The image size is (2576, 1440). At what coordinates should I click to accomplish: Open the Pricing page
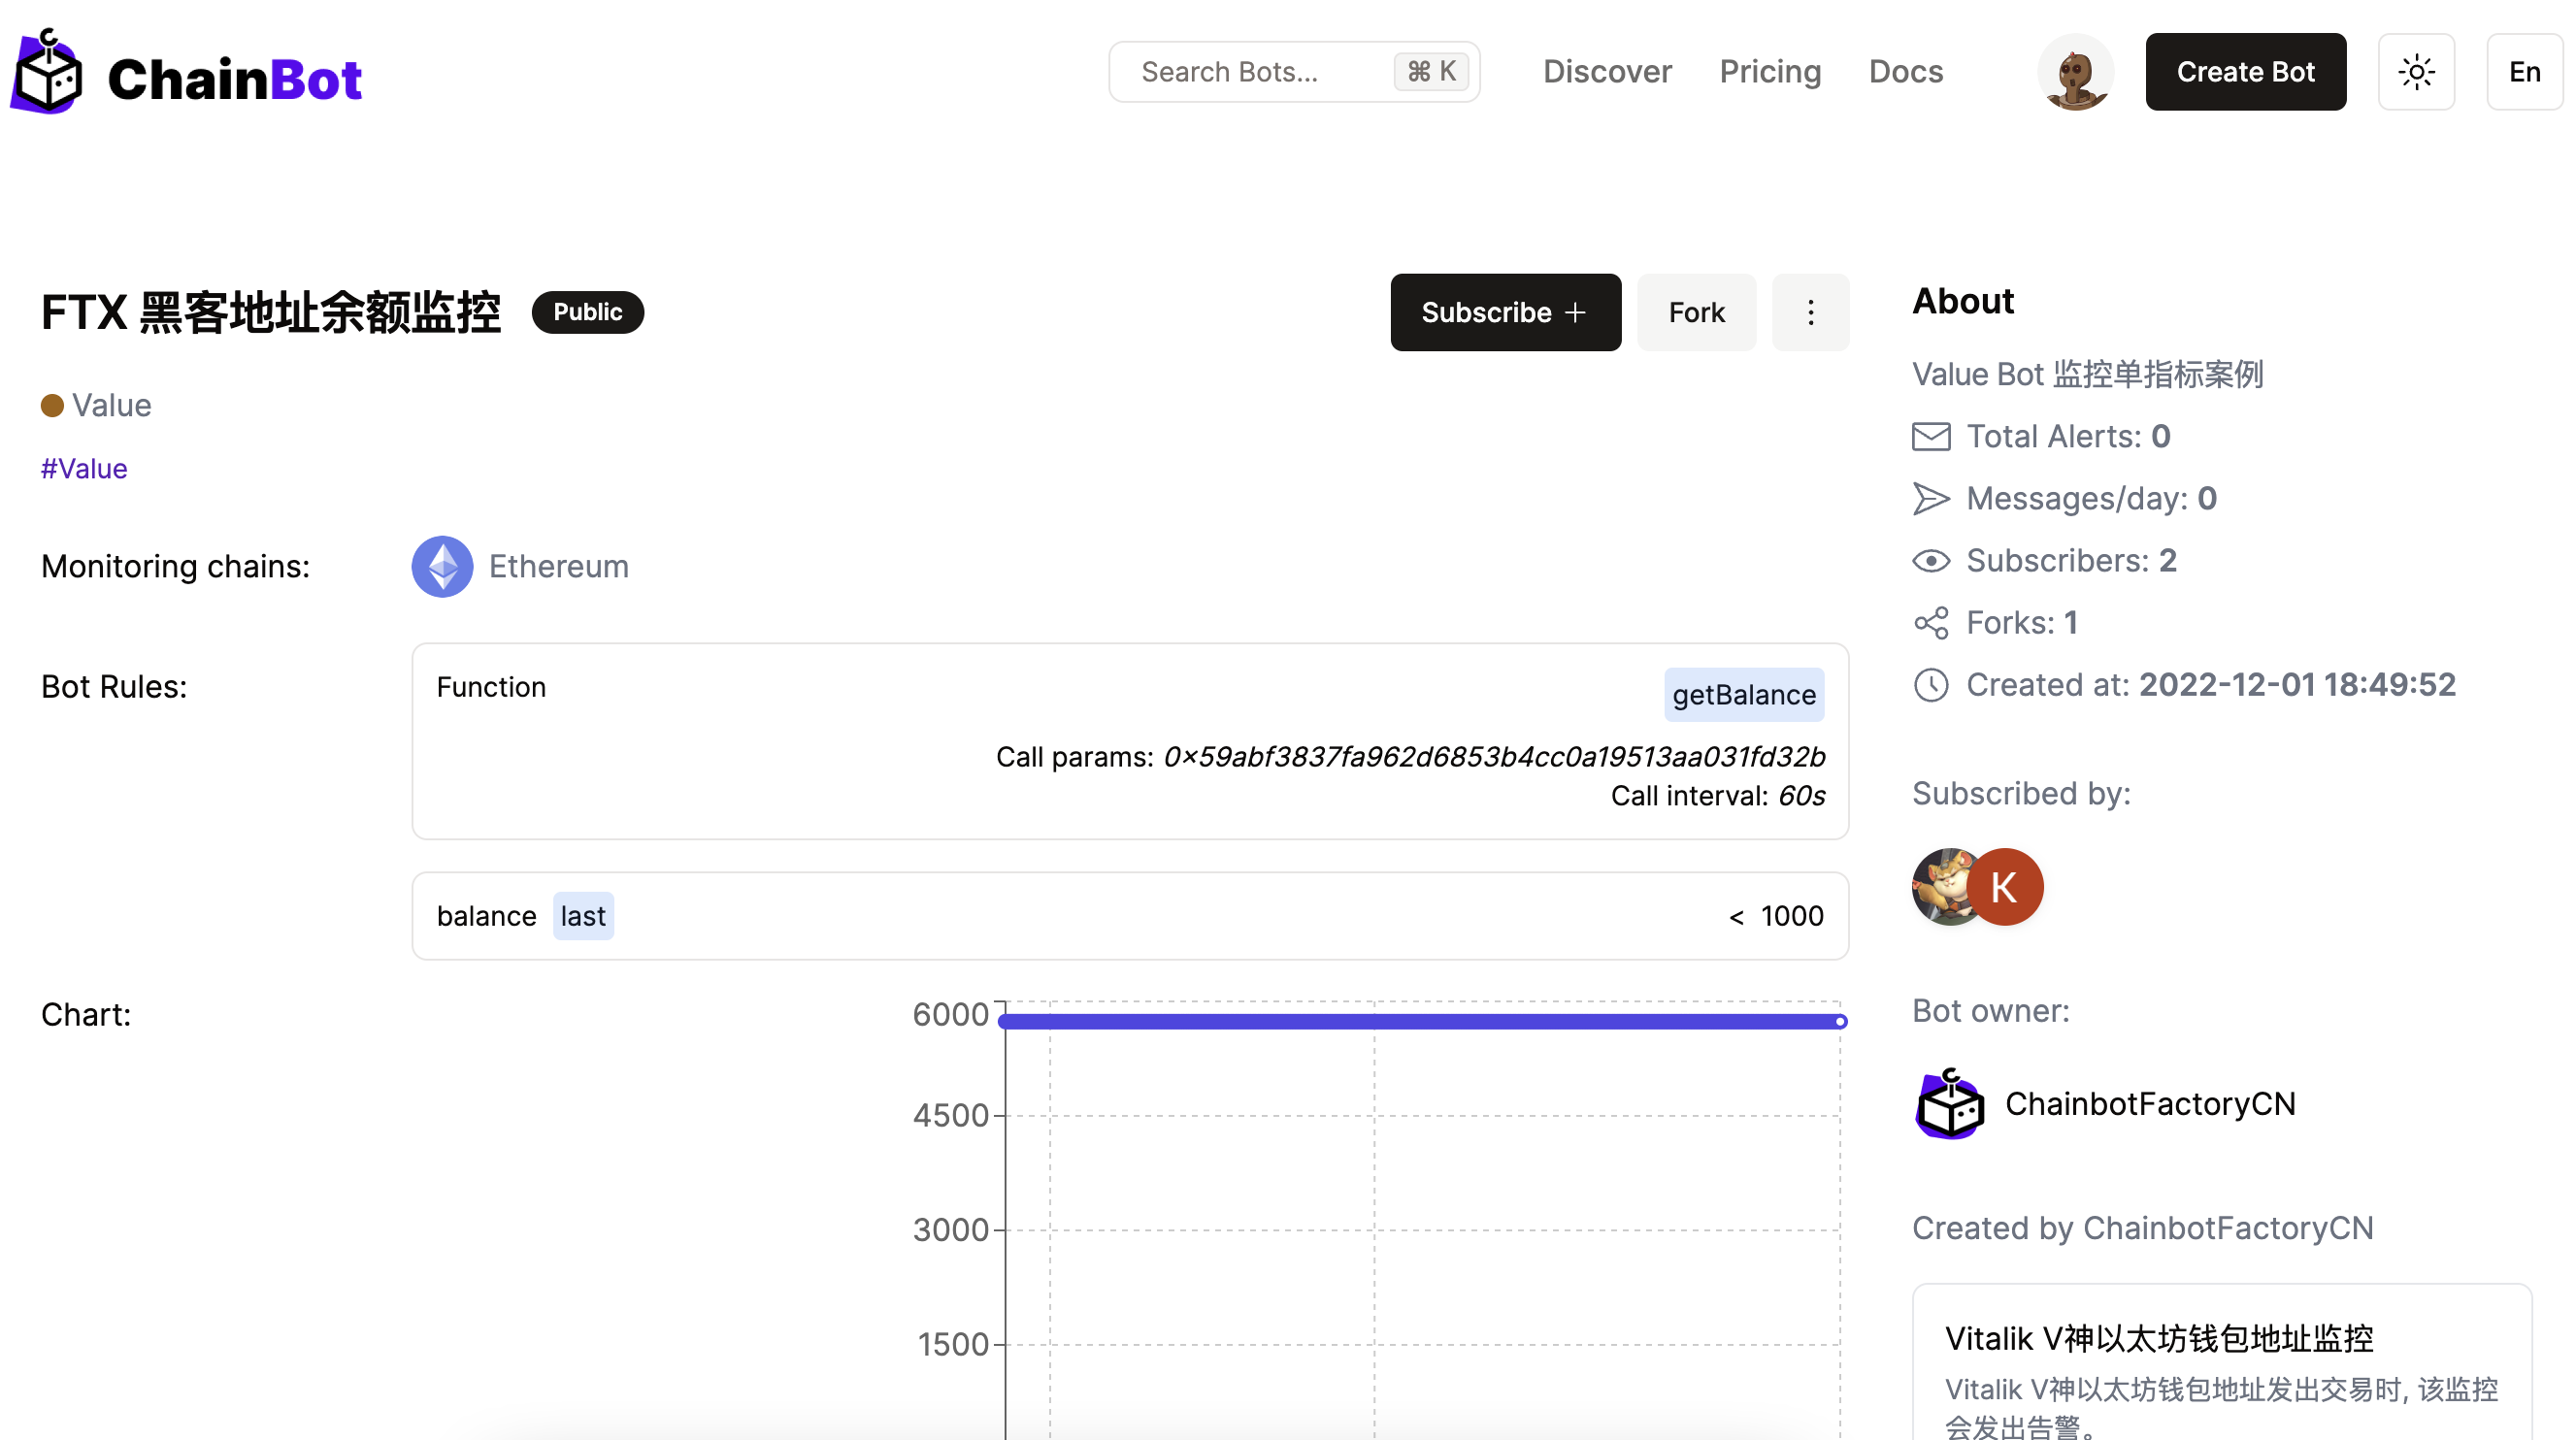tap(1769, 72)
